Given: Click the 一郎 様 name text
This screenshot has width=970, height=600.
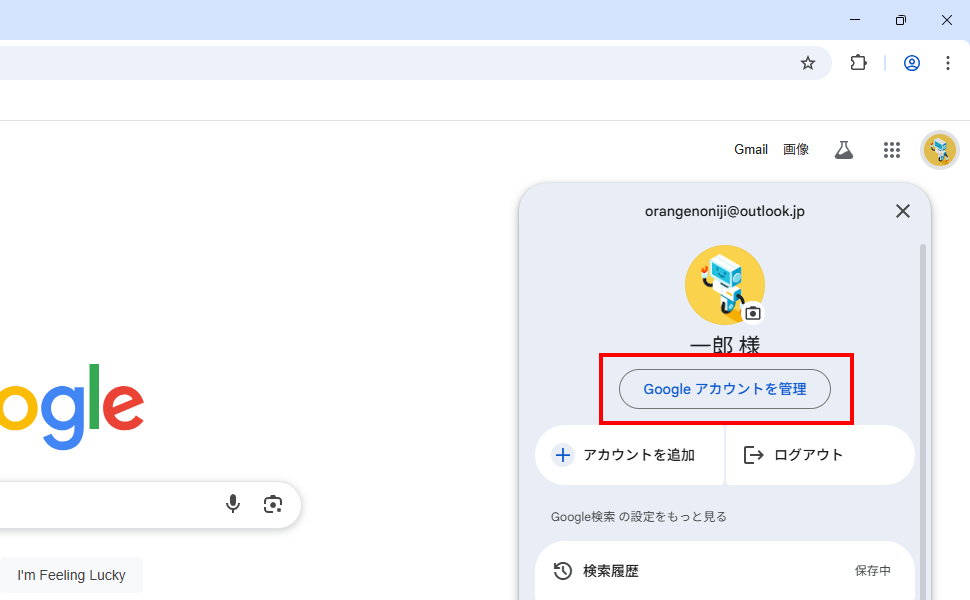Looking at the screenshot, I should [724, 345].
